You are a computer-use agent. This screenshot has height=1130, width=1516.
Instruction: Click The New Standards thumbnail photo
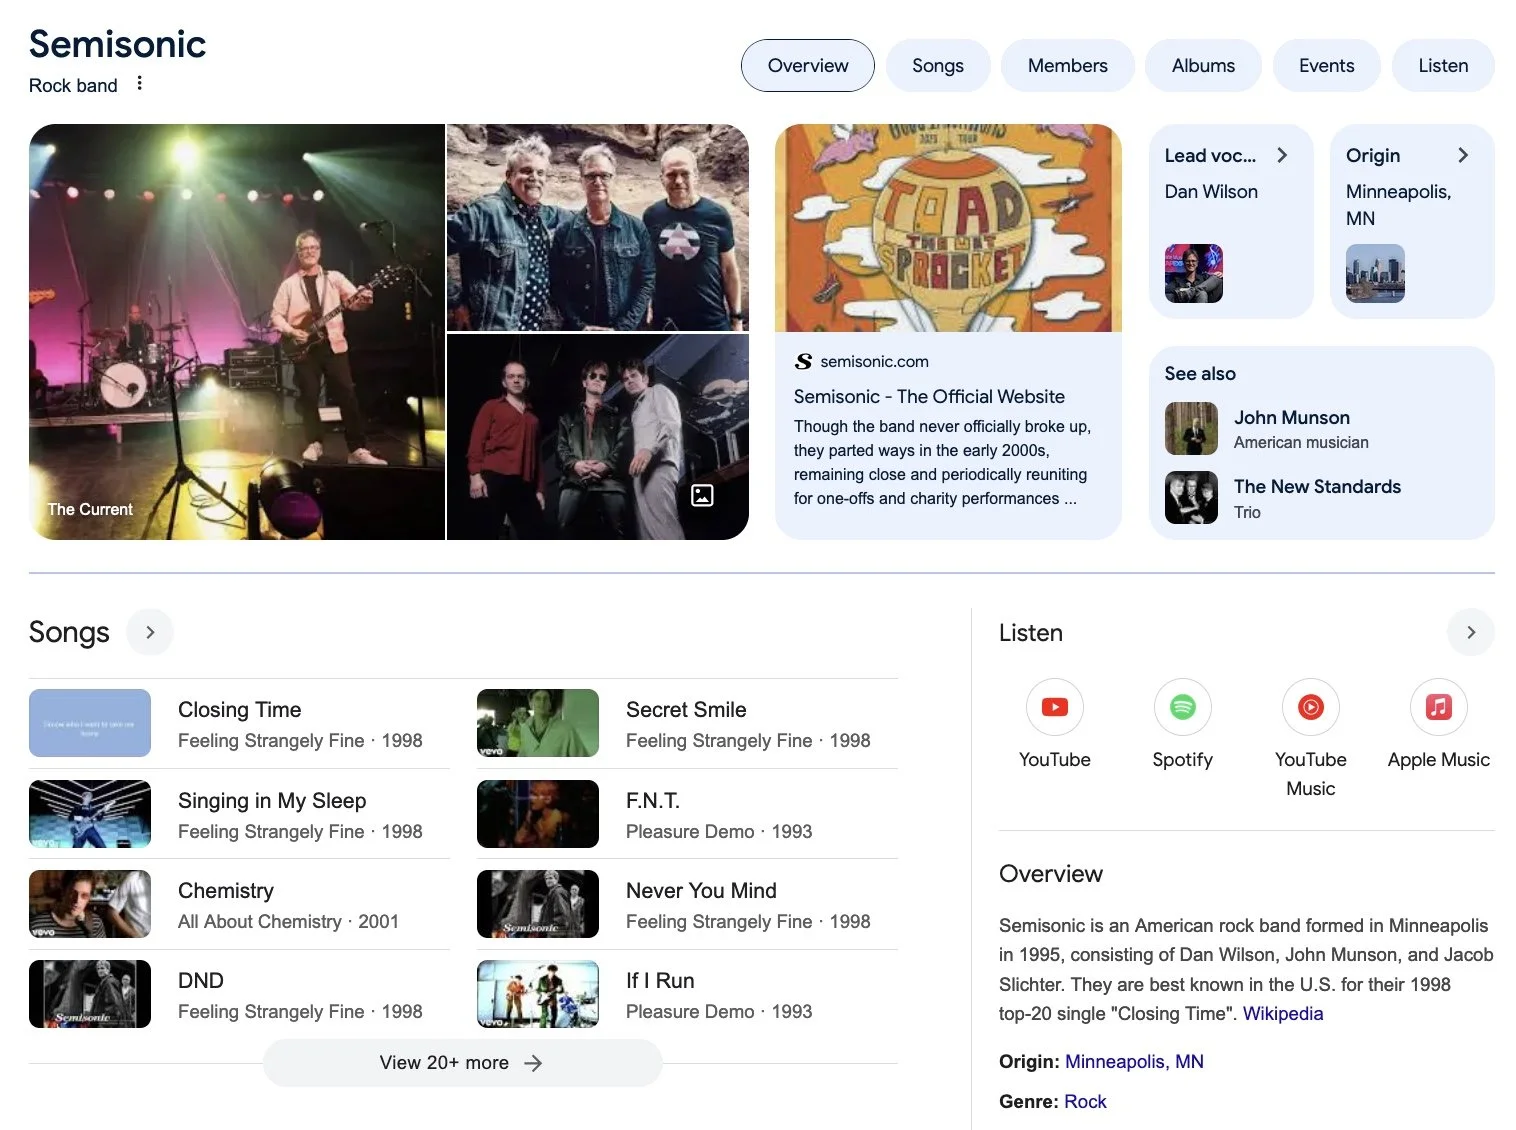[1191, 498]
